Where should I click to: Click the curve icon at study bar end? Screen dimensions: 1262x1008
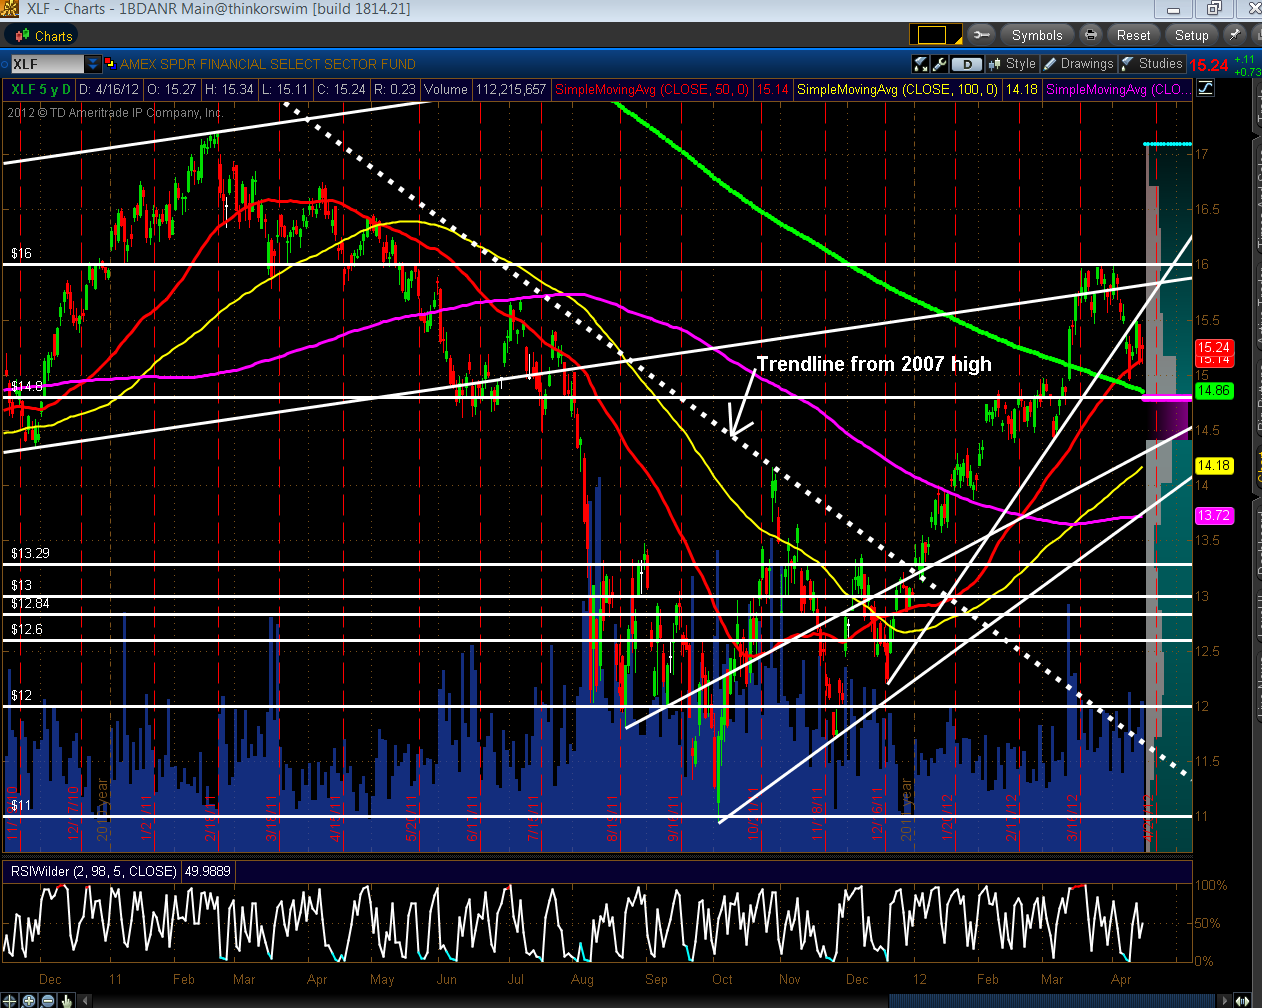point(1205,88)
